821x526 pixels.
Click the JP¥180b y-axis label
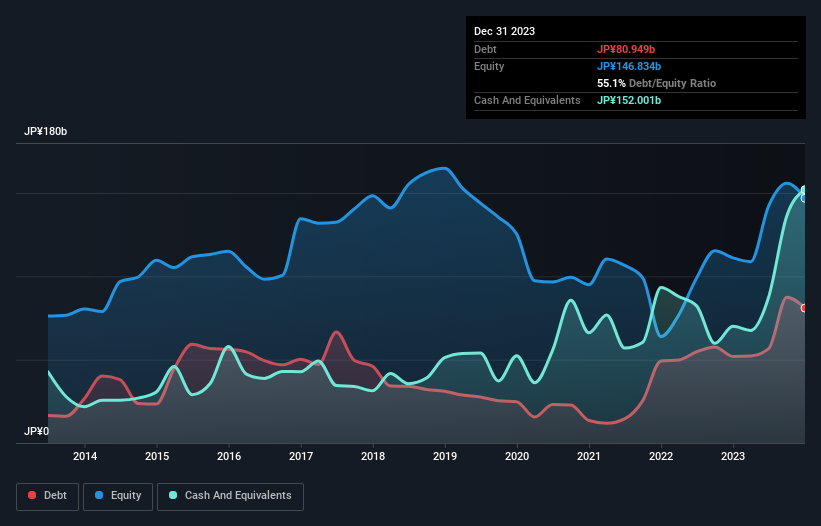(46, 131)
